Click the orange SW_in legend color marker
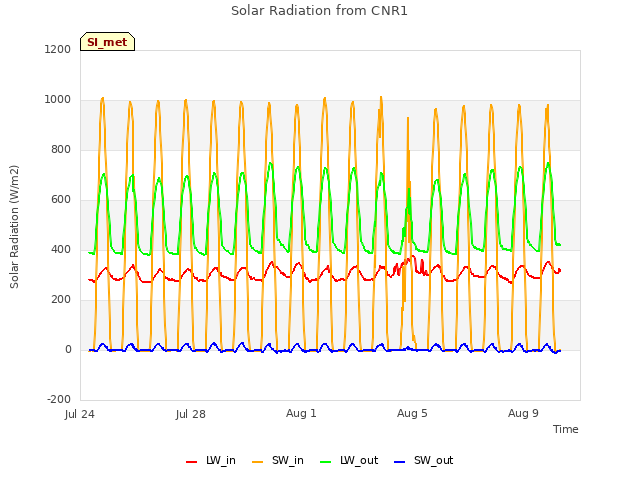The height and width of the screenshot is (480, 640). pos(258,462)
